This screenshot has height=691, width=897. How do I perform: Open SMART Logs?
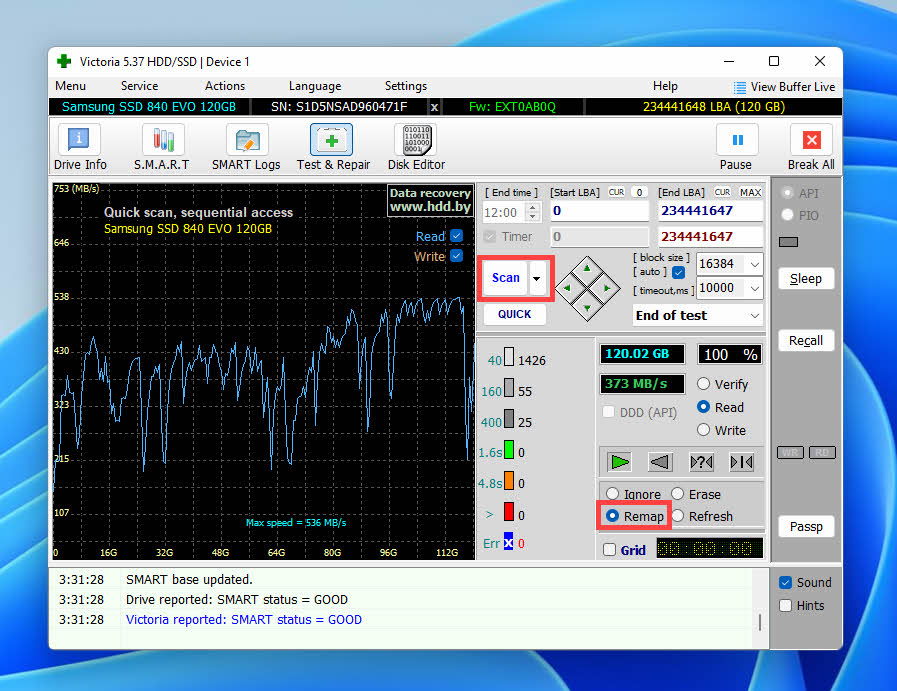[247, 147]
